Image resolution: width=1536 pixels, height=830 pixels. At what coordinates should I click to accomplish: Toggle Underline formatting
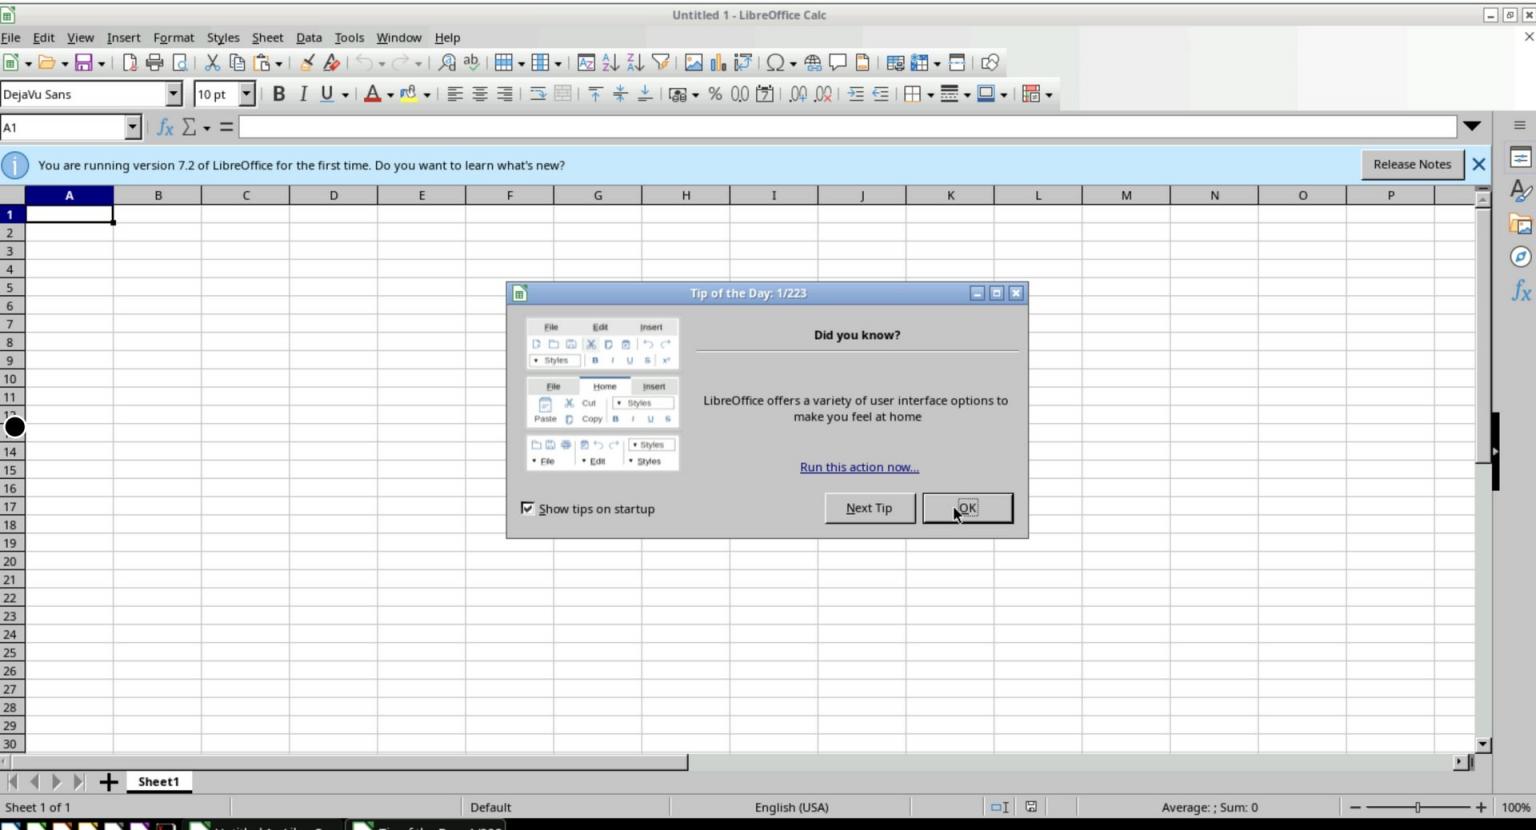[327, 94]
